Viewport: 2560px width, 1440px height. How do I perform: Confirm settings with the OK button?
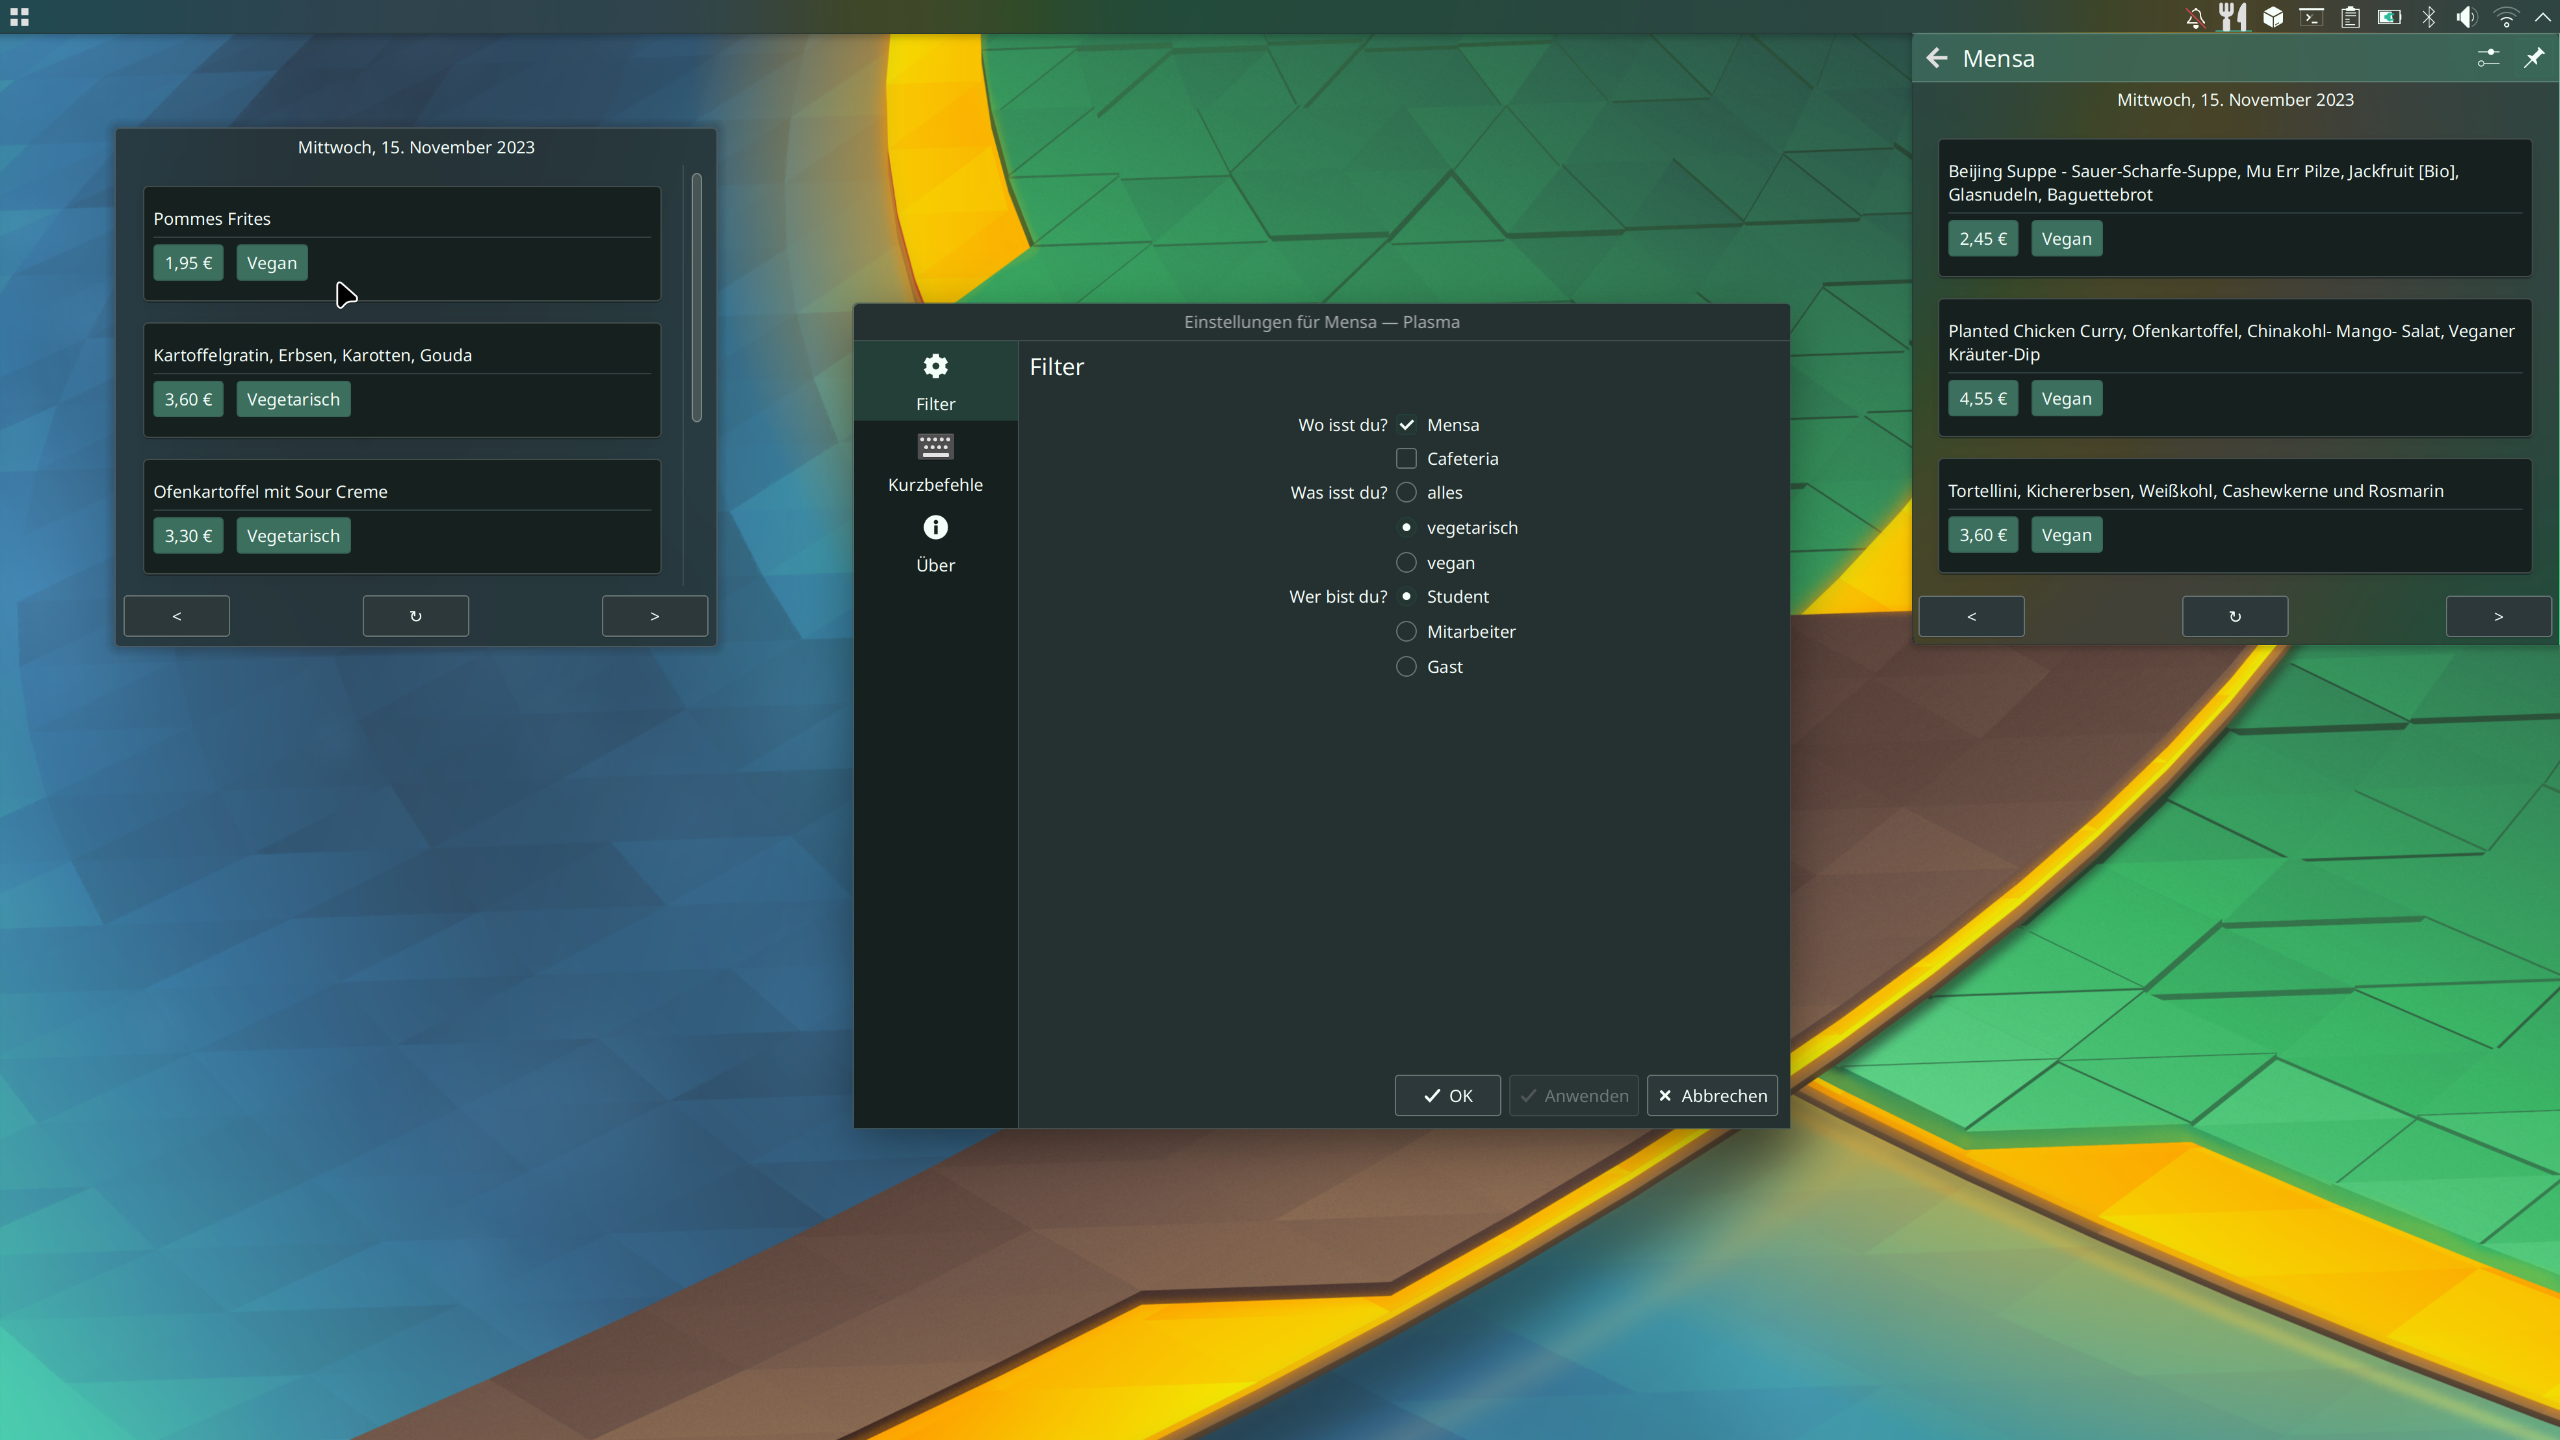click(x=1447, y=1095)
